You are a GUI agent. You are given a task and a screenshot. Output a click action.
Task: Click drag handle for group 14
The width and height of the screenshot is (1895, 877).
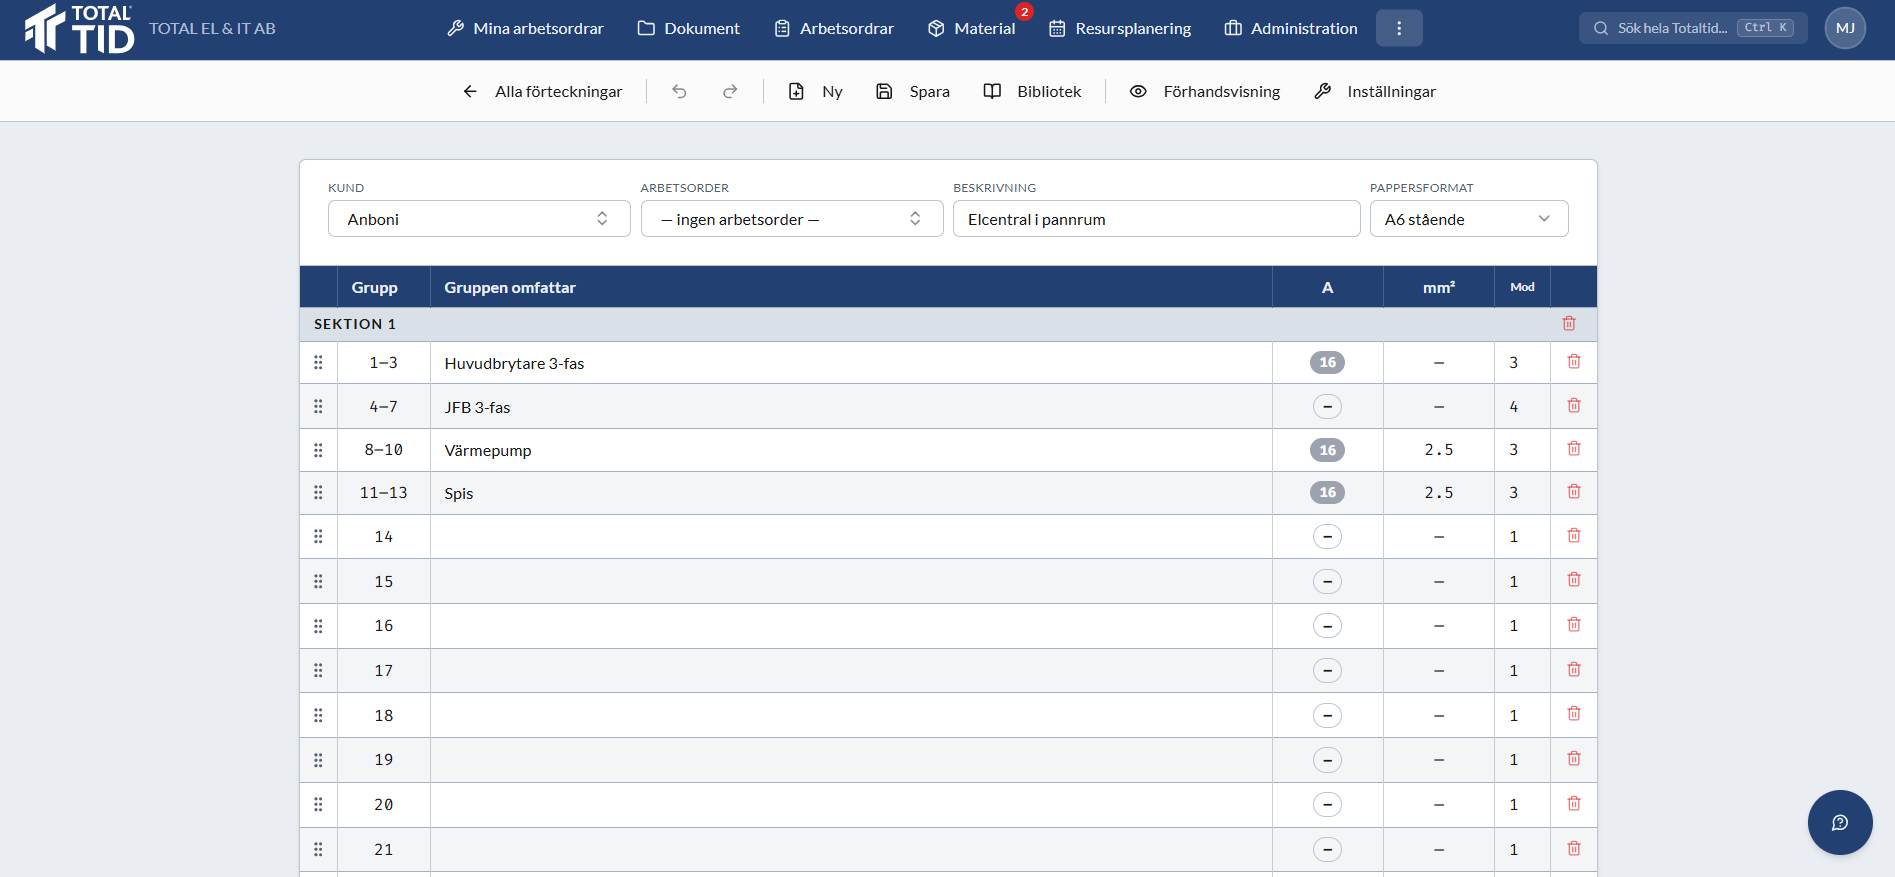click(318, 536)
